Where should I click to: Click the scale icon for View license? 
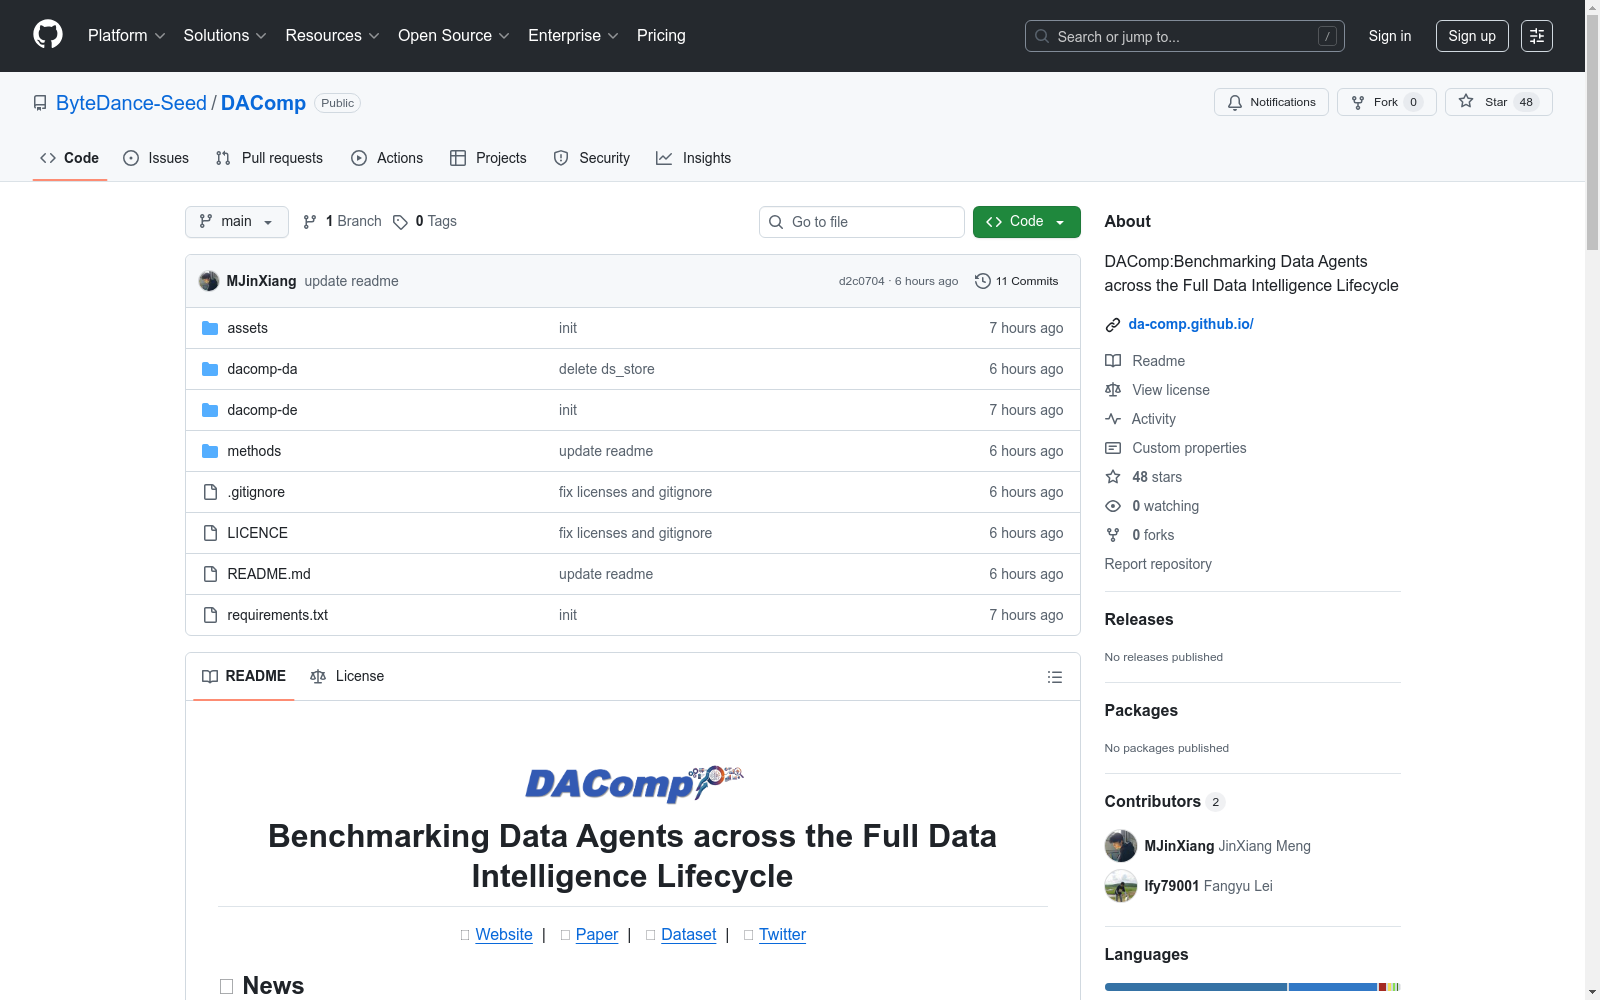(1113, 390)
